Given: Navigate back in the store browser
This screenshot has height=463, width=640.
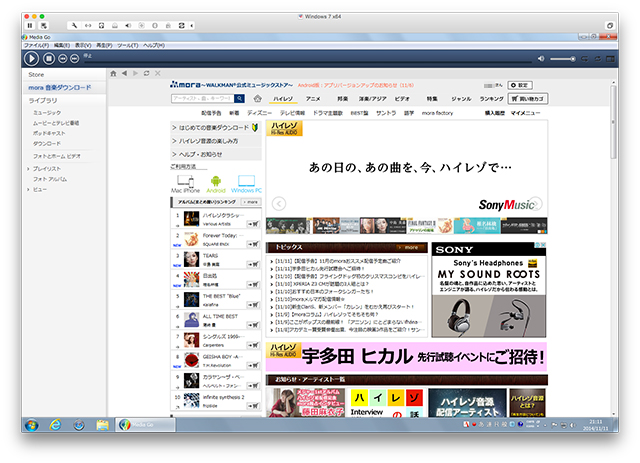Looking at the screenshot, I should [124, 73].
